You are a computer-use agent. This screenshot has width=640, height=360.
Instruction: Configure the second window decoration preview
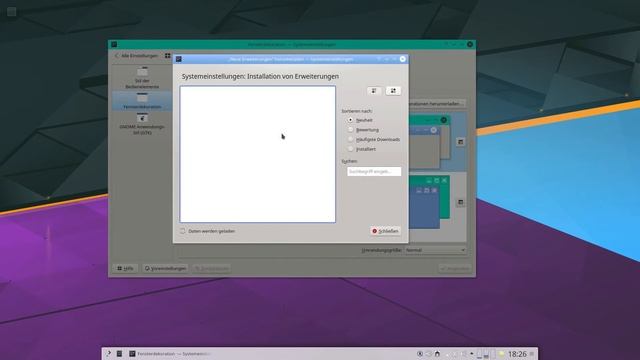pos(460,202)
